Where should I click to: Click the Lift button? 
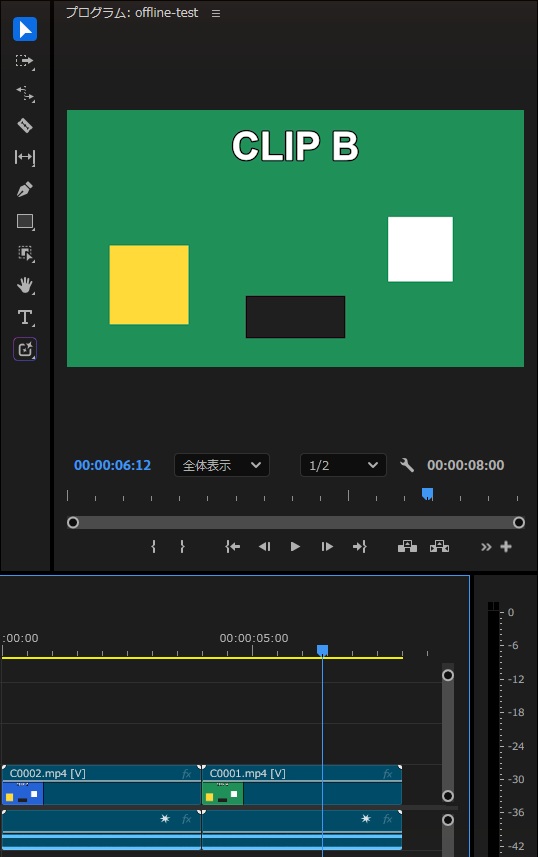coord(407,547)
